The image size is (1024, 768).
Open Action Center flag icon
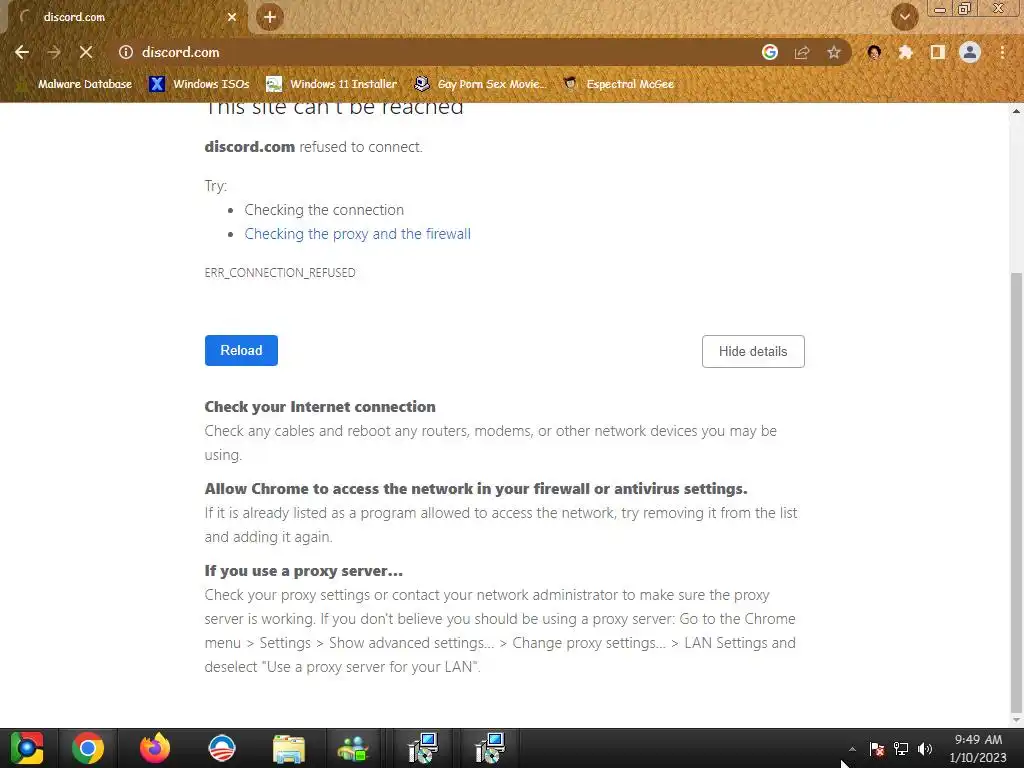point(876,748)
